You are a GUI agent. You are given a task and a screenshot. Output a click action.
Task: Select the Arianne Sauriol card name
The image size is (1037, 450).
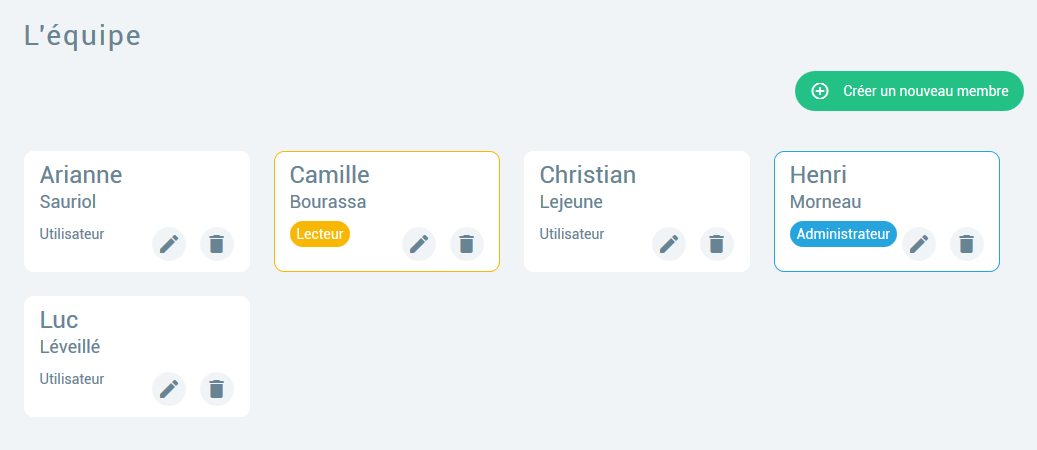pyautogui.click(x=81, y=176)
